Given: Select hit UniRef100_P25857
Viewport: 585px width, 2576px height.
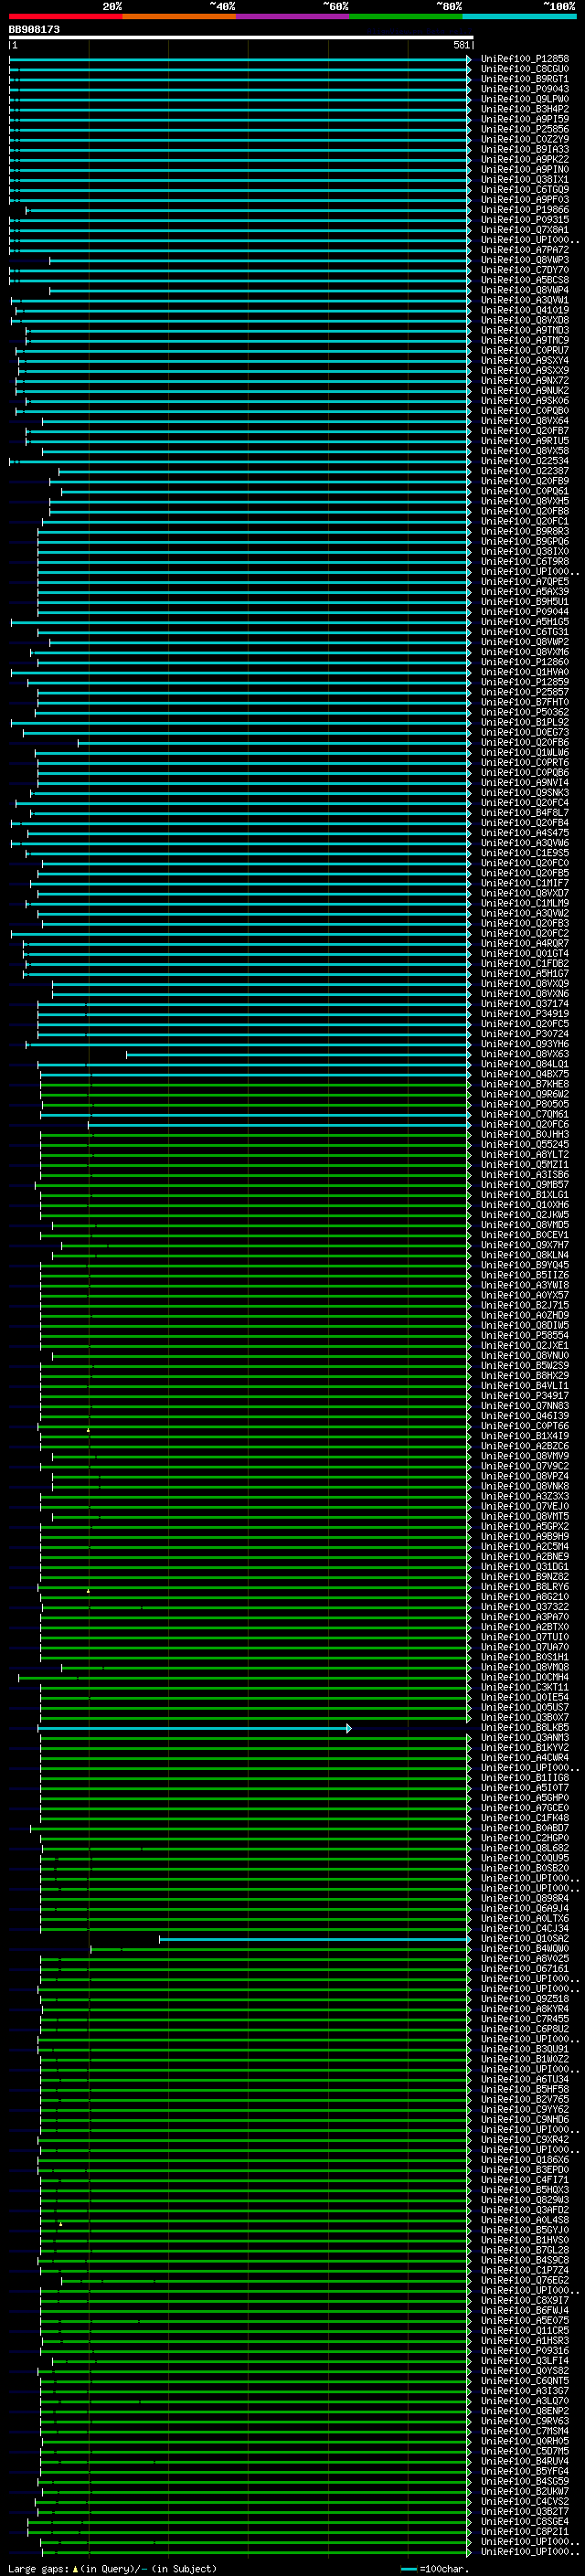Looking at the screenshot, I should pos(525,692).
